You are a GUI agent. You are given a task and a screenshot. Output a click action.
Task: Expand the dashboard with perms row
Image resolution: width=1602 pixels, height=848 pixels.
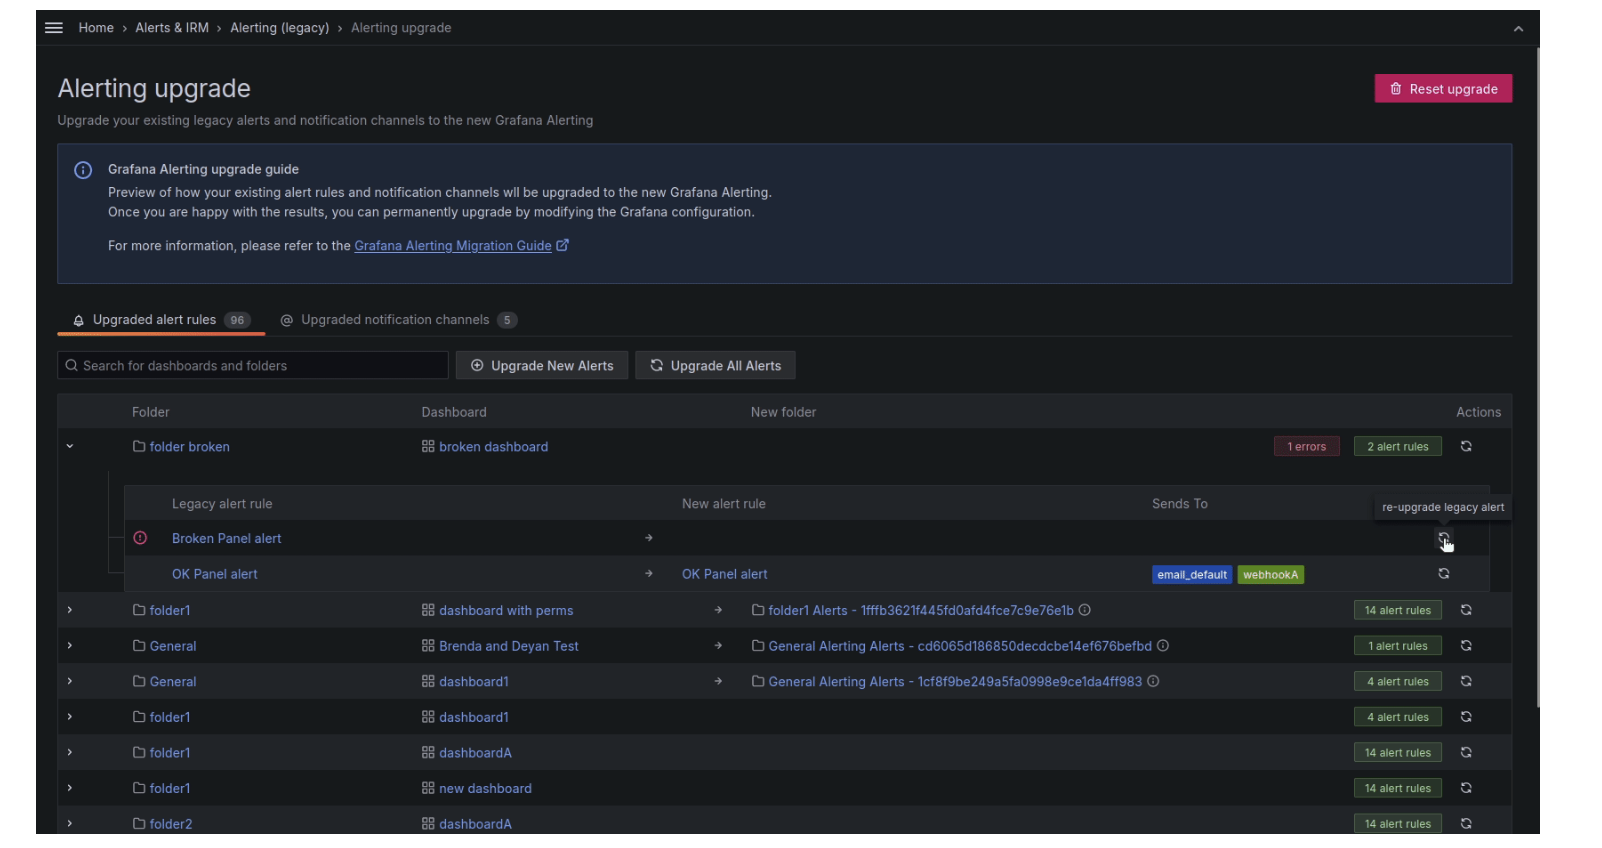(70, 610)
